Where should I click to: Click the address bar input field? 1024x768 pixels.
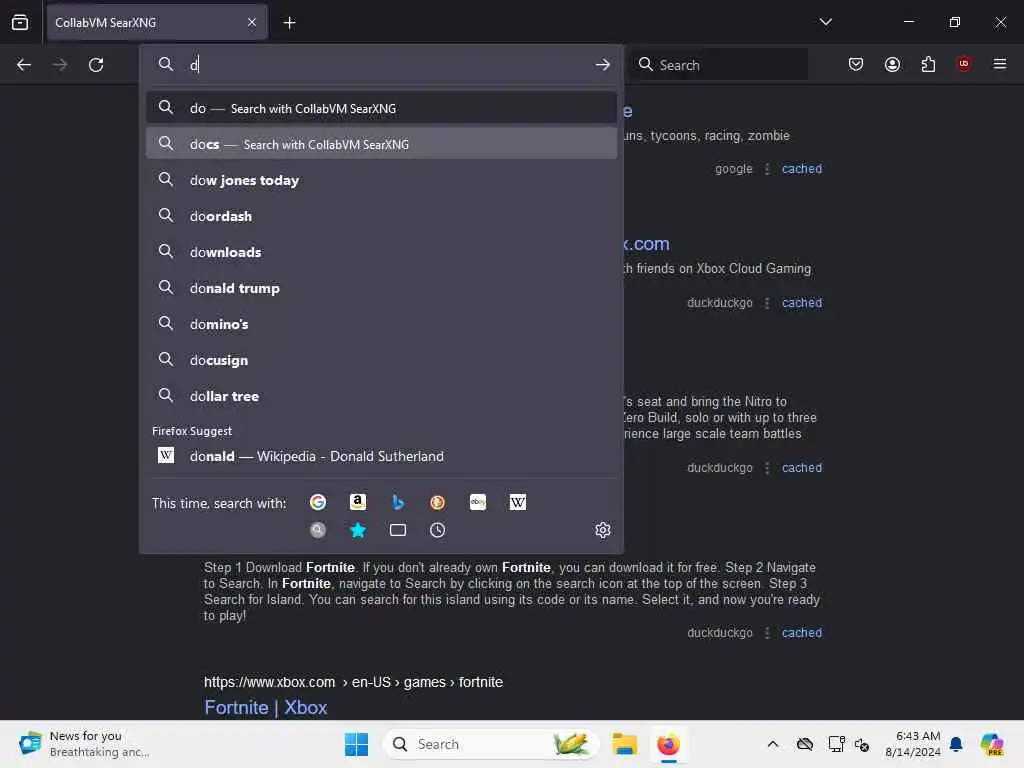(x=385, y=65)
